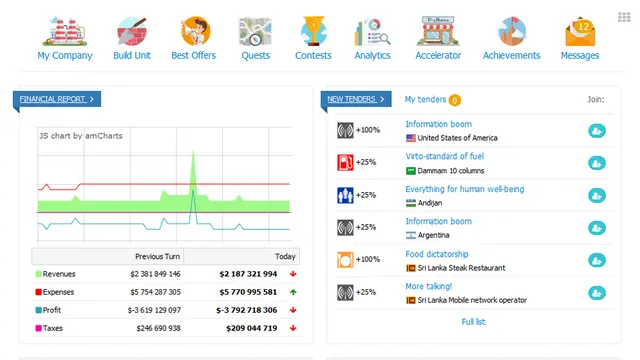640x360 pixels.
Task: Open the My Company factory icon
Action: tap(64, 31)
